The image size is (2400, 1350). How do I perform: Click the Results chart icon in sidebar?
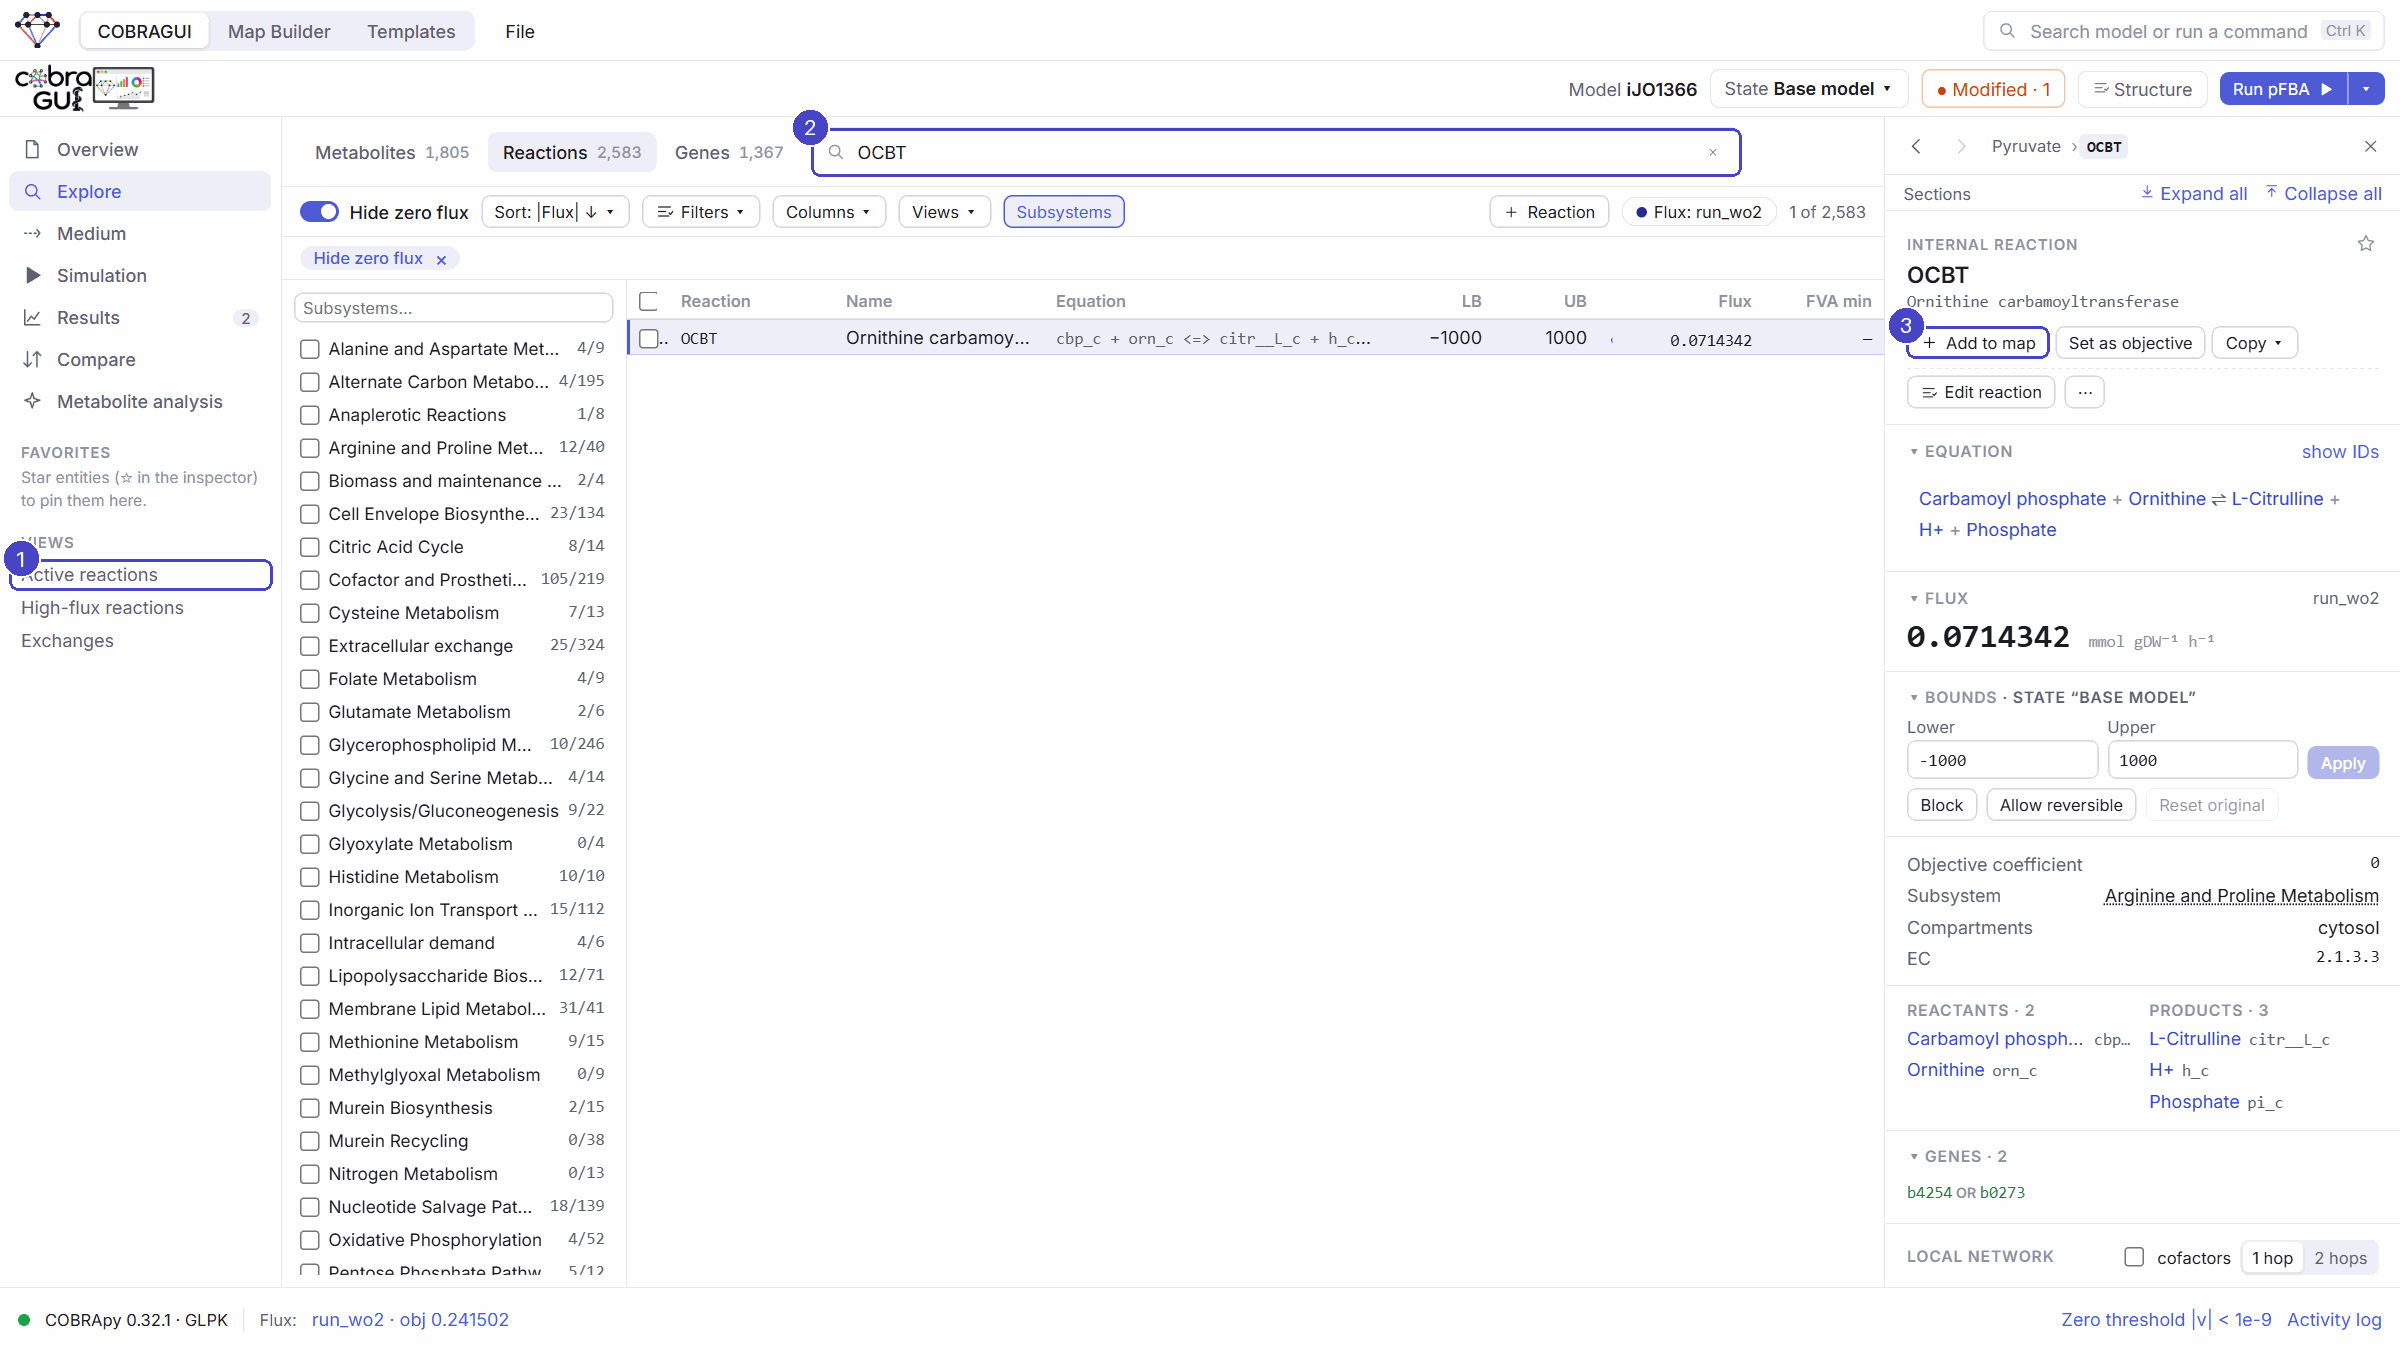32,317
